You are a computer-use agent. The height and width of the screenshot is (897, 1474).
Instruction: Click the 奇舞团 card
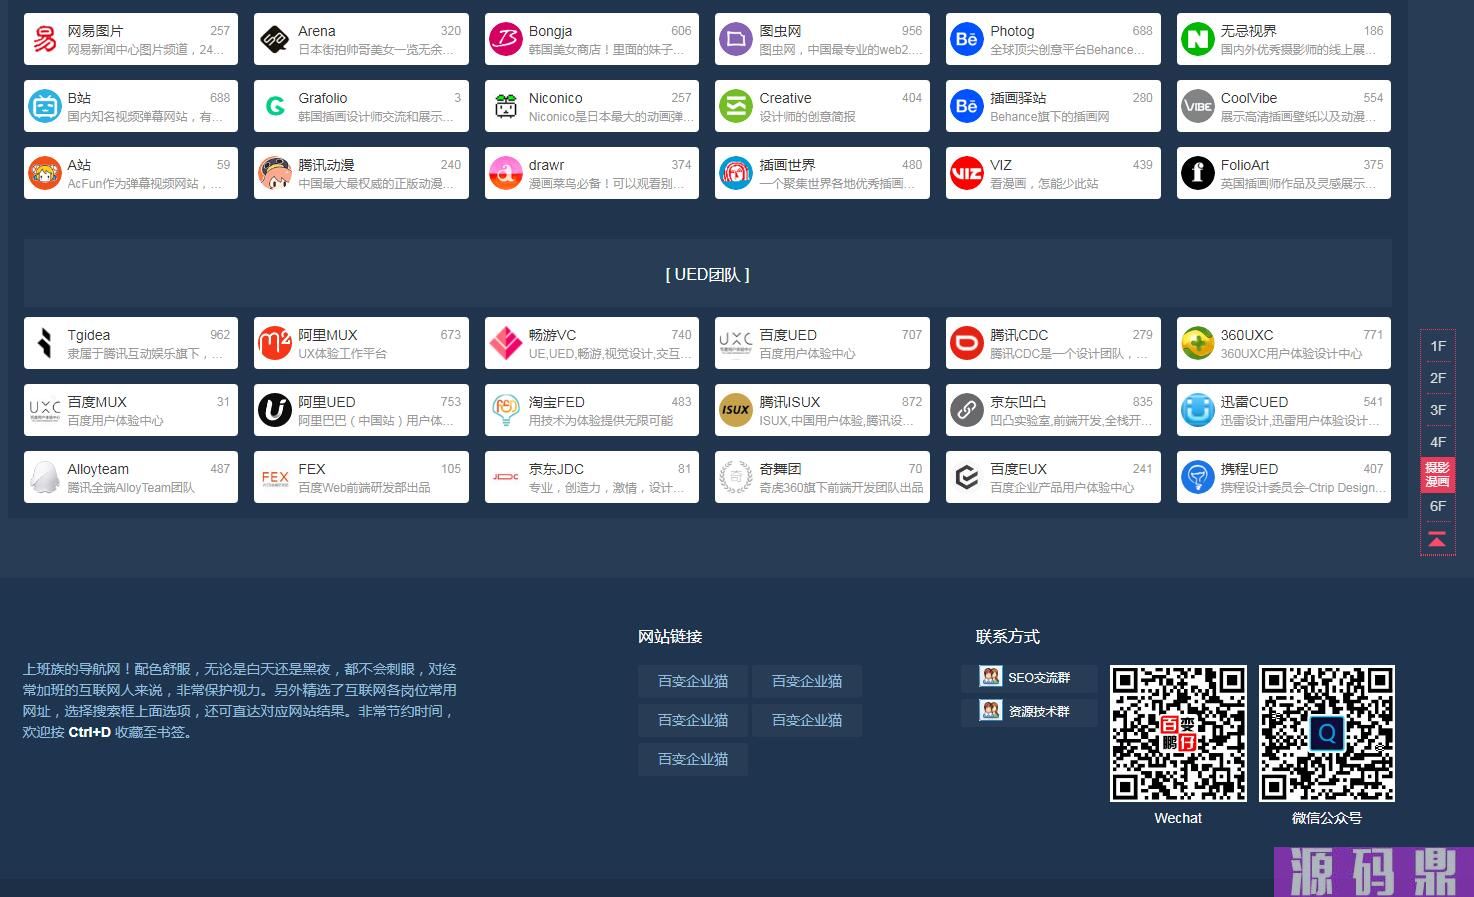pyautogui.click(x=822, y=477)
